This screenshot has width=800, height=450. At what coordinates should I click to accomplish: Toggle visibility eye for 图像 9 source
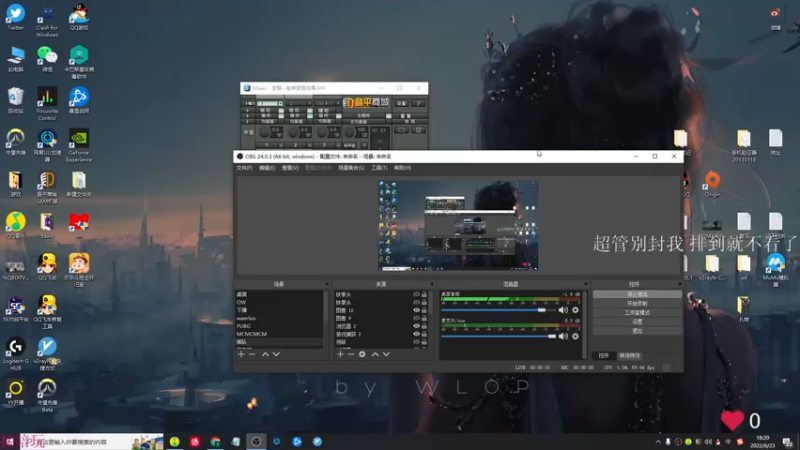tap(416, 318)
